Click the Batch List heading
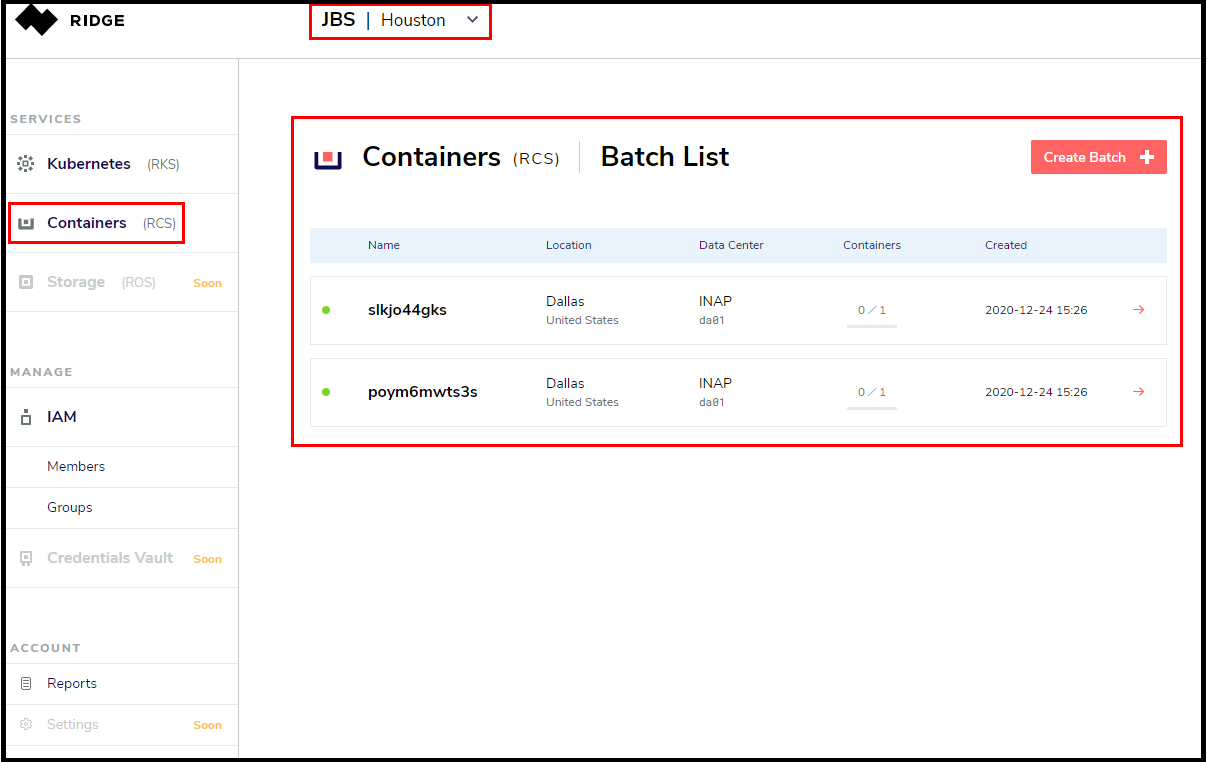 665,157
